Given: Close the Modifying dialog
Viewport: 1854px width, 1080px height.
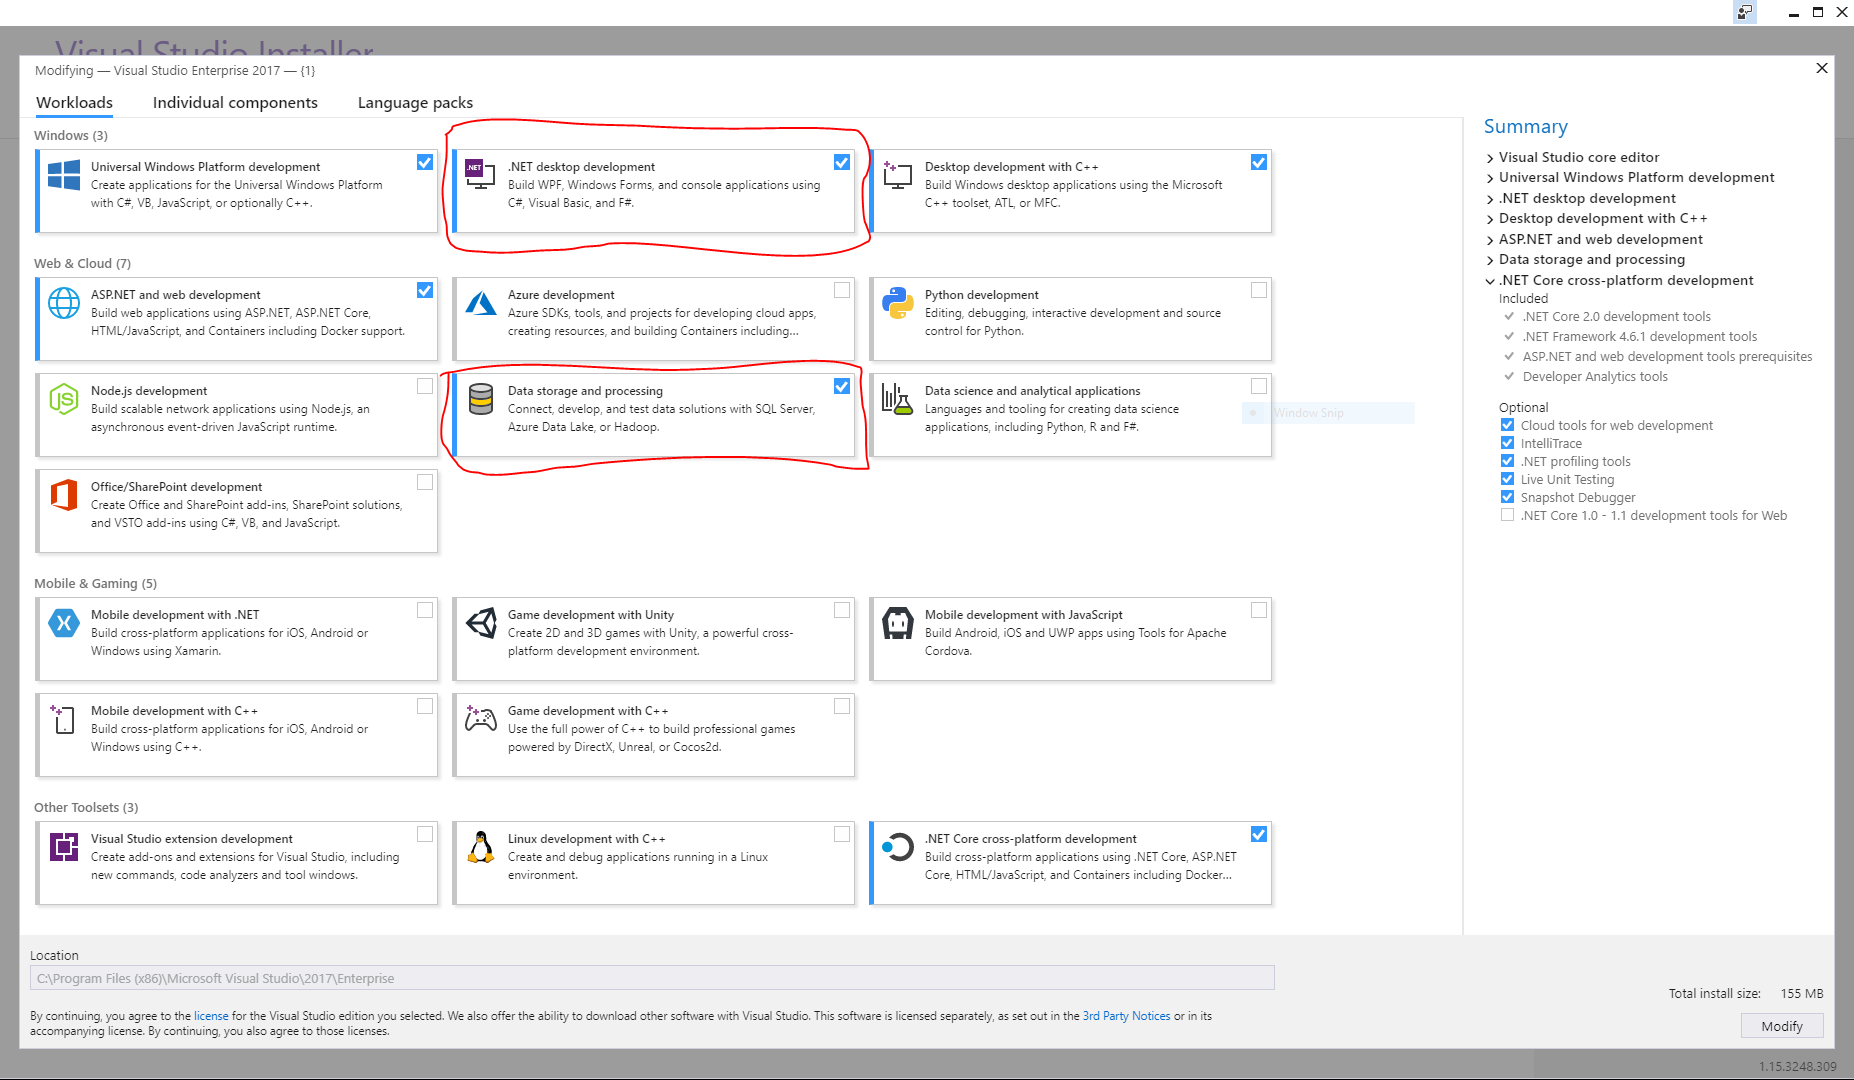Looking at the screenshot, I should click(1821, 68).
